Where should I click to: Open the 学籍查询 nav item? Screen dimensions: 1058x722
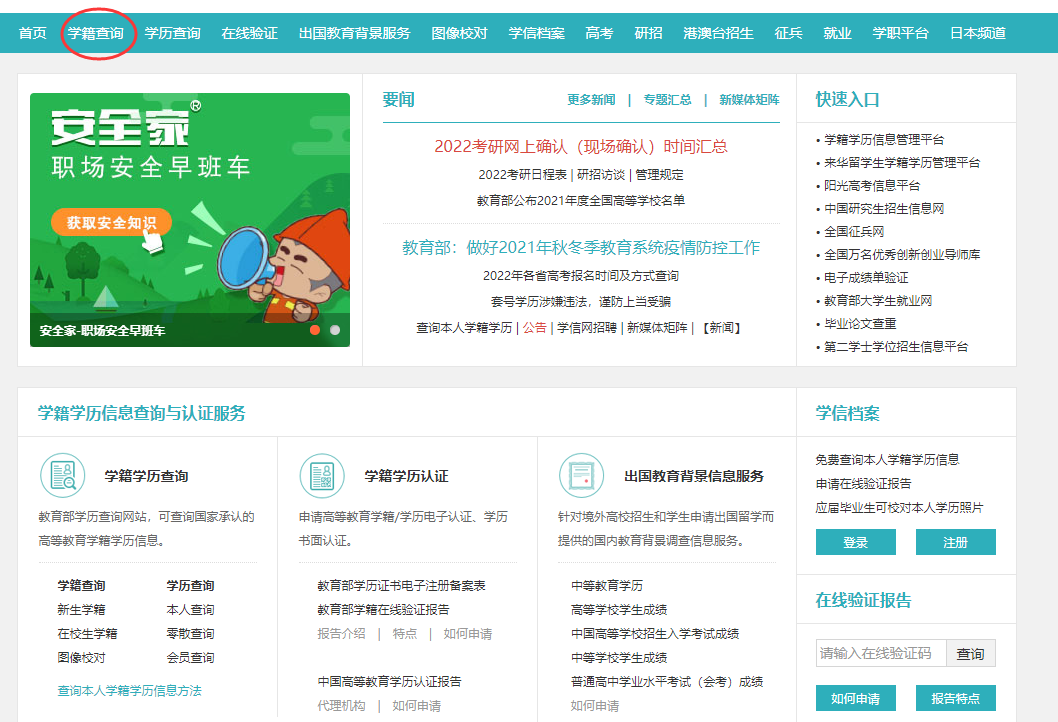(x=96, y=33)
